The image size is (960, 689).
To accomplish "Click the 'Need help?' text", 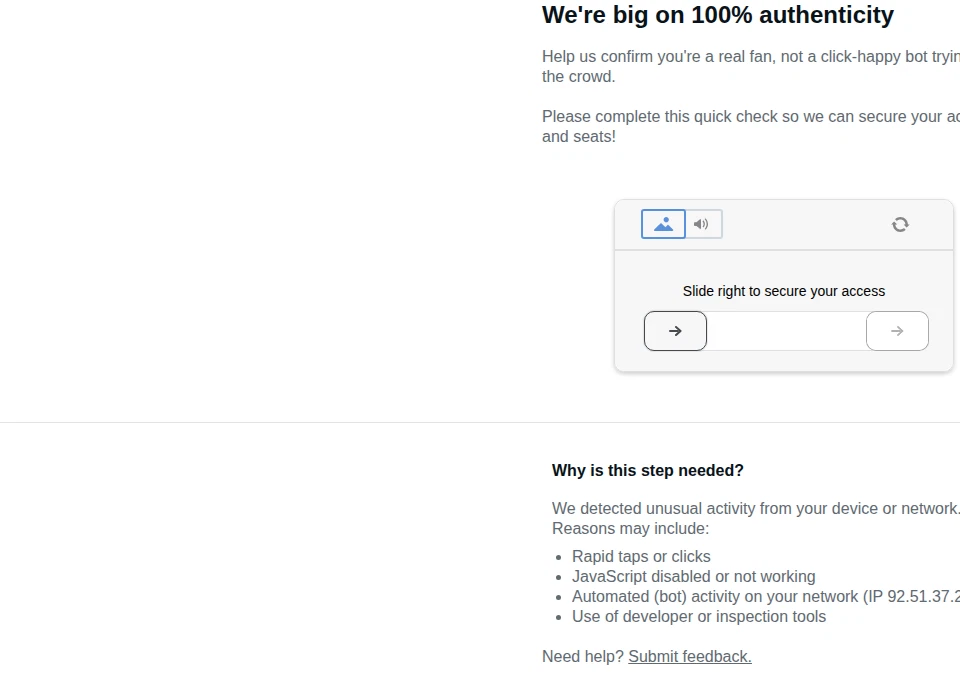I will tap(583, 657).
